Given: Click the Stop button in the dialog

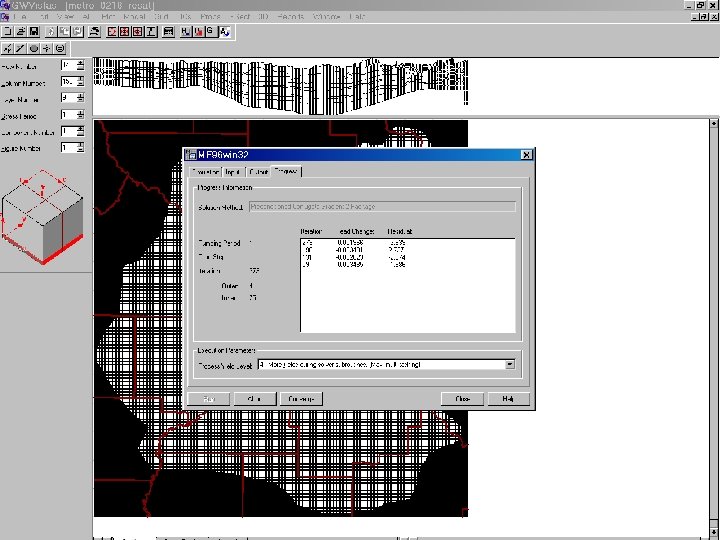Looking at the screenshot, I should pyautogui.click(x=255, y=399).
